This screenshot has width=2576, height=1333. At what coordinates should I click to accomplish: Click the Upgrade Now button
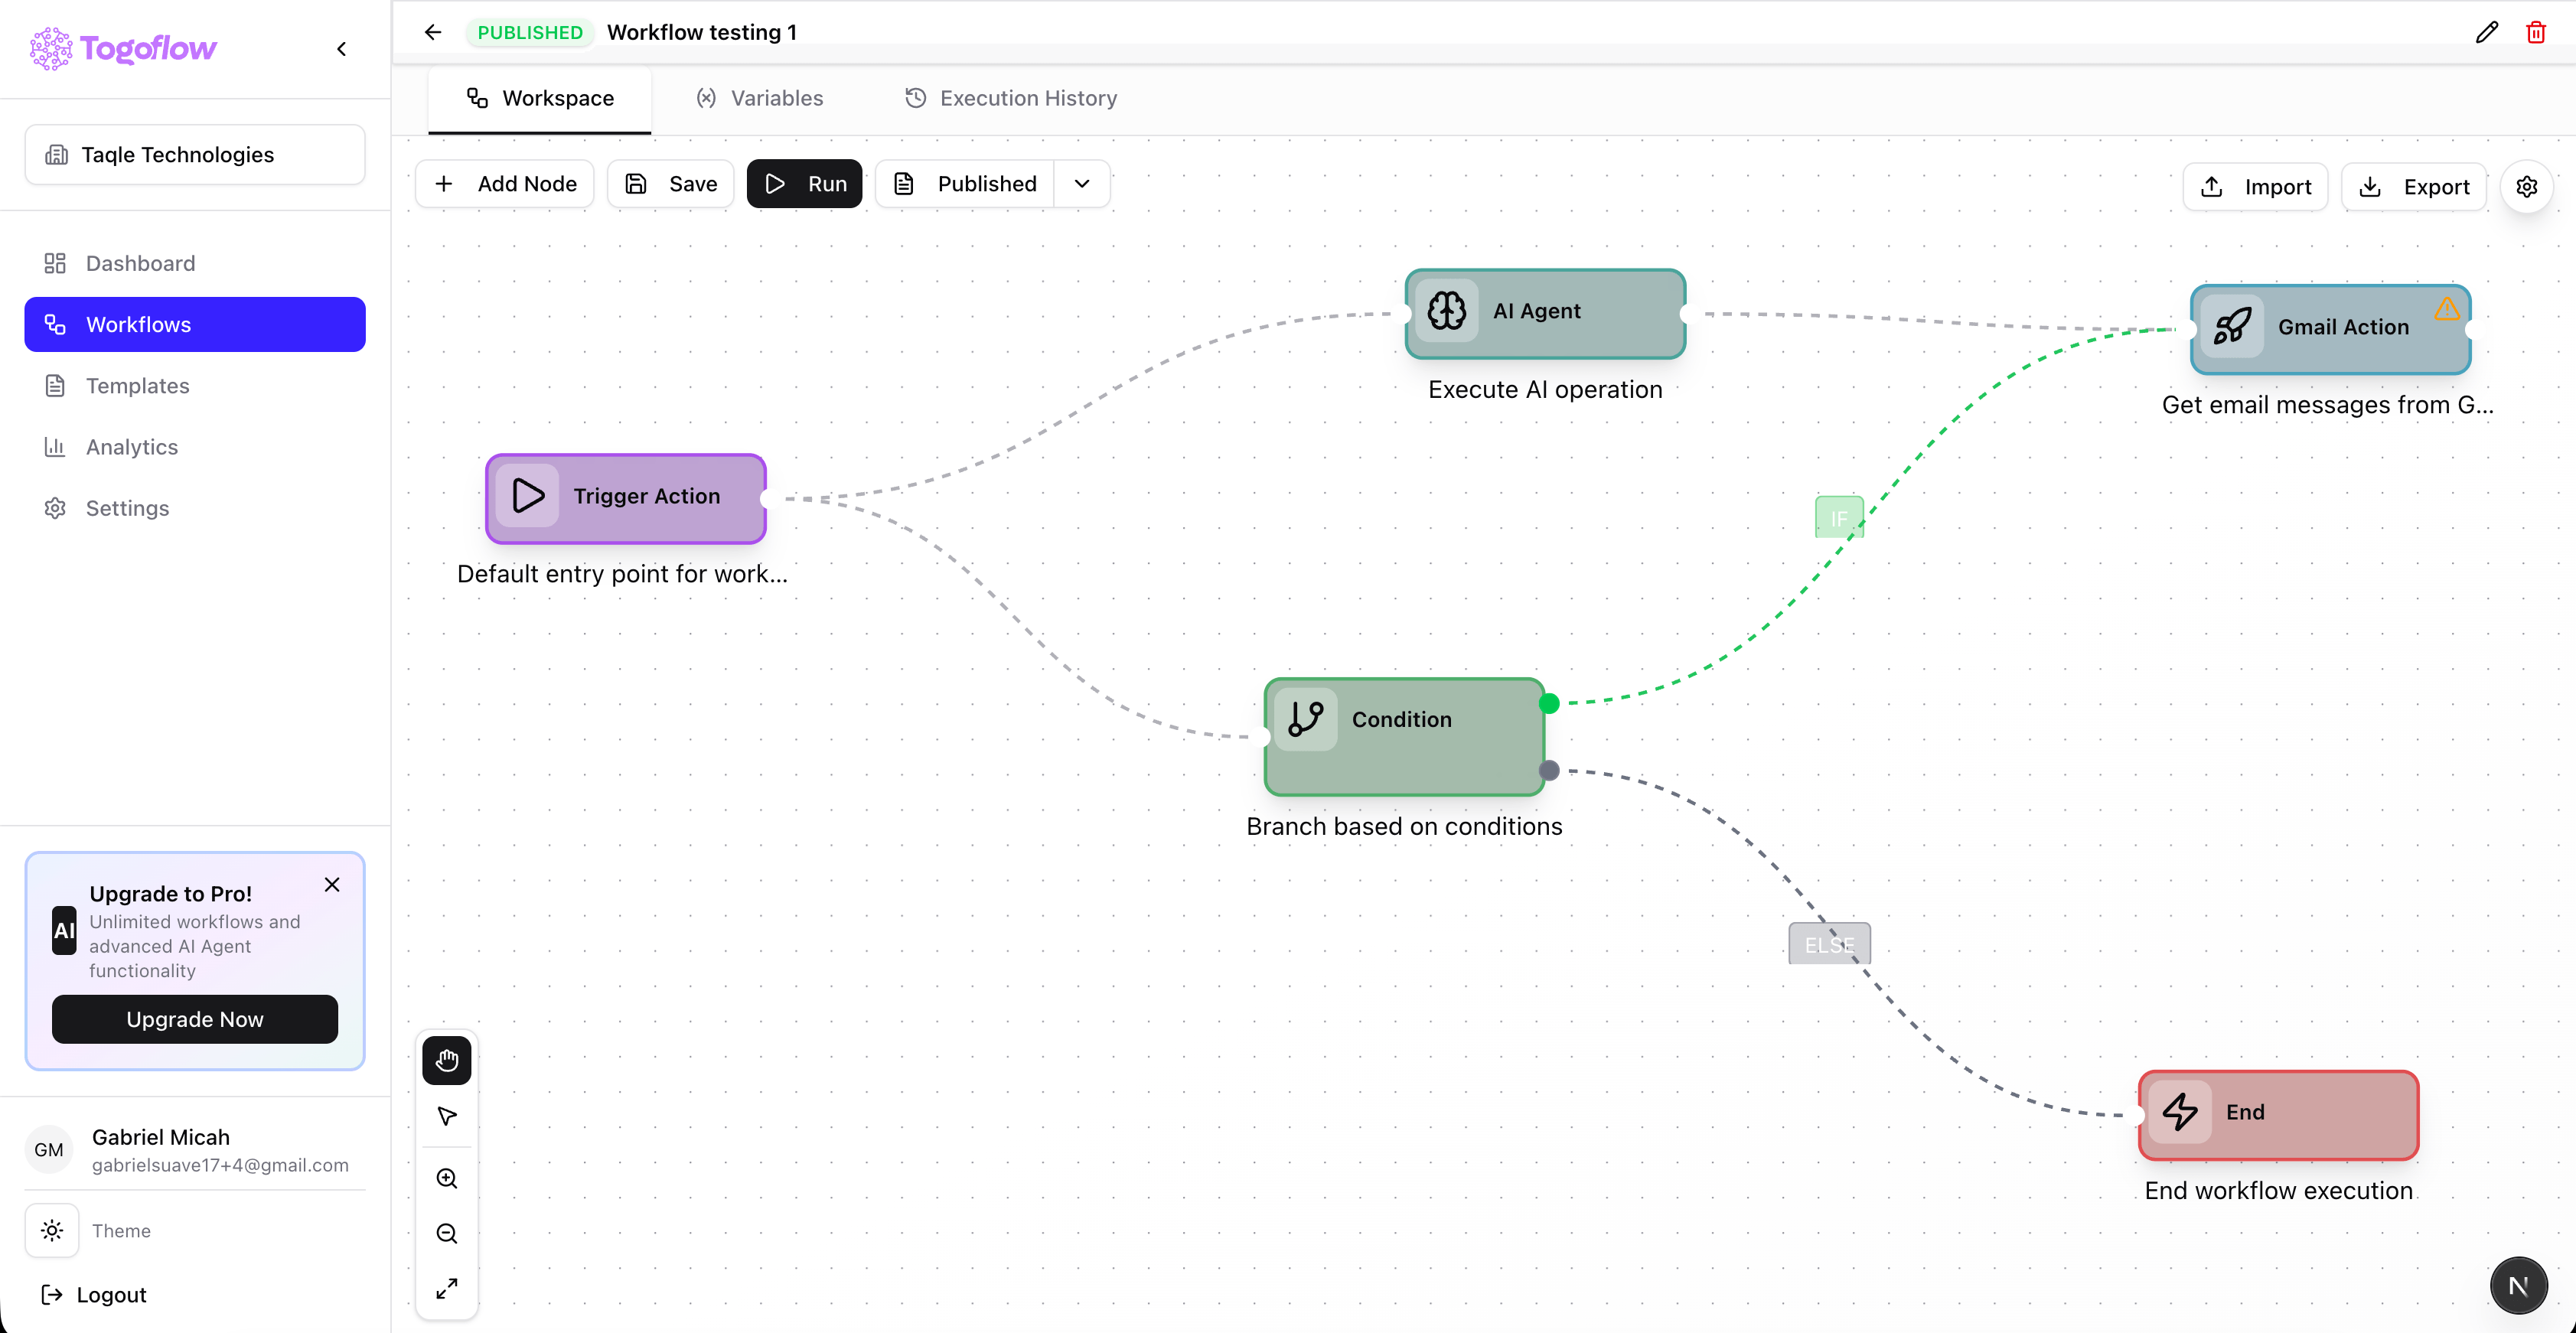pos(194,1019)
